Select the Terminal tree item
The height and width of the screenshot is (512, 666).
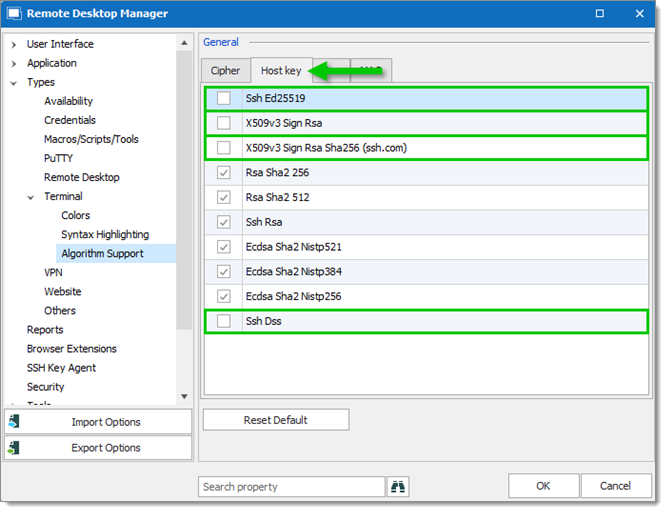click(x=63, y=196)
